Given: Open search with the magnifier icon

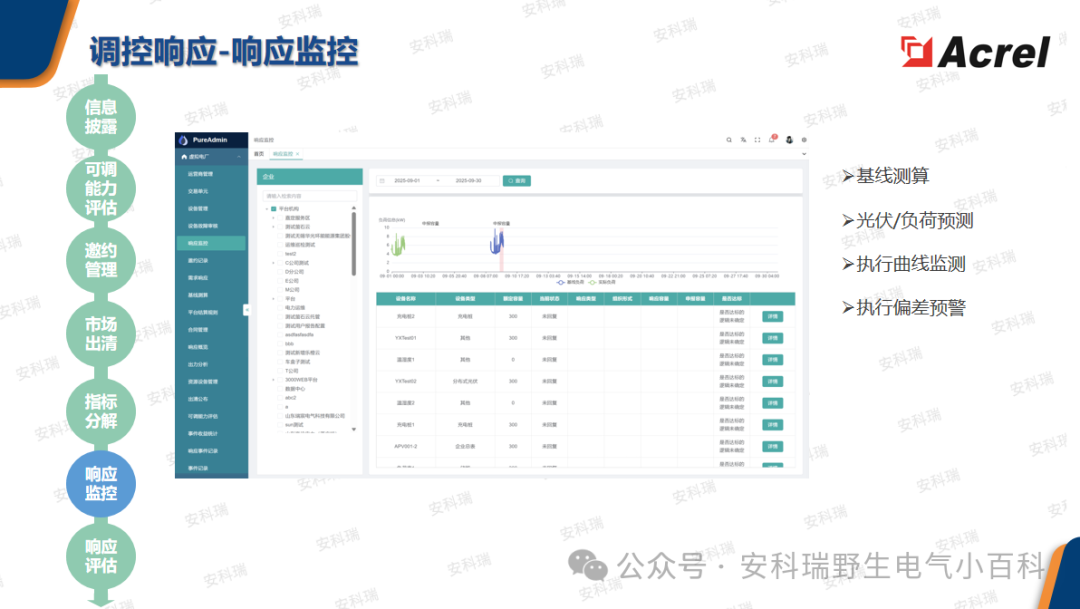Looking at the screenshot, I should click(729, 140).
